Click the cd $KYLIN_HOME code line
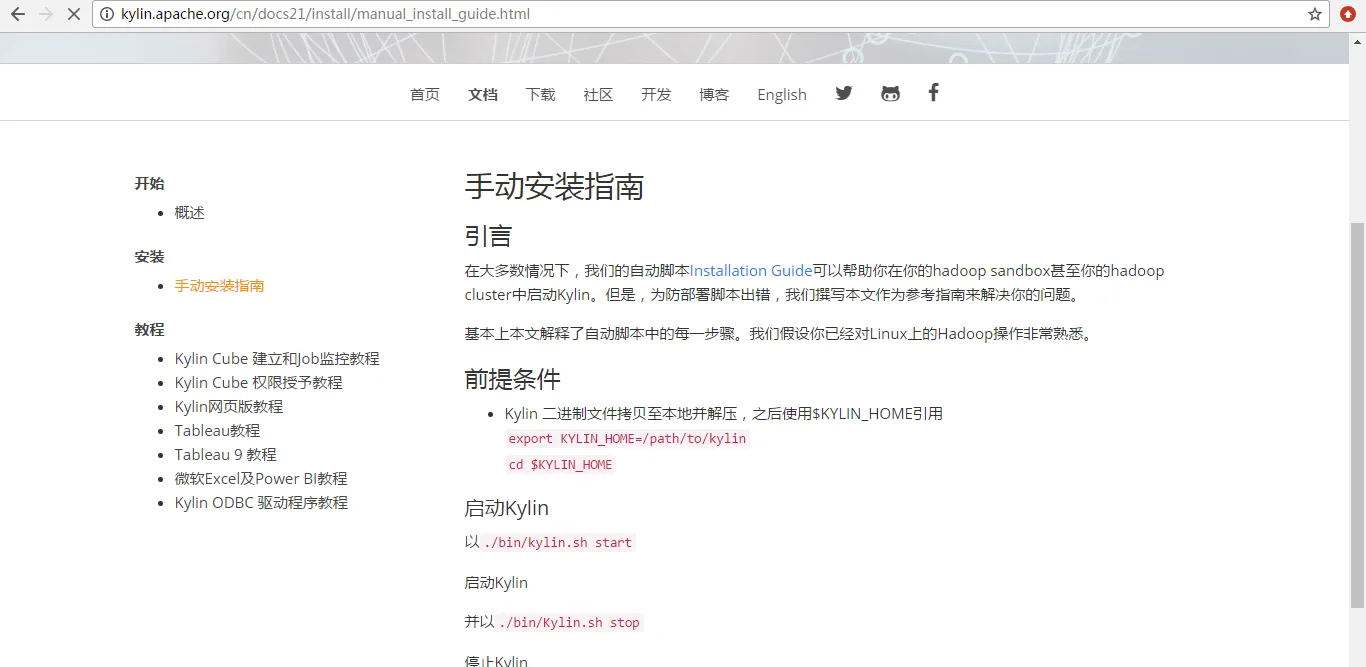Image resolution: width=1366 pixels, height=667 pixels. [560, 464]
